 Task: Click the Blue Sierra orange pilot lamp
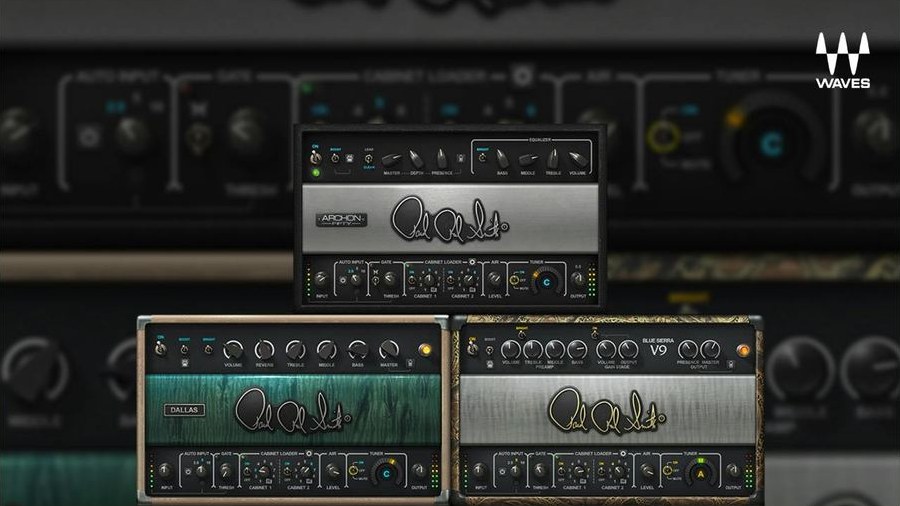(x=743, y=351)
